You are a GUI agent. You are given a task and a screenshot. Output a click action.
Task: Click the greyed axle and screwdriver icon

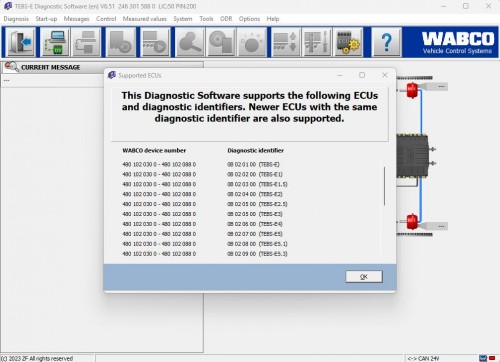pyautogui.click(x=317, y=42)
